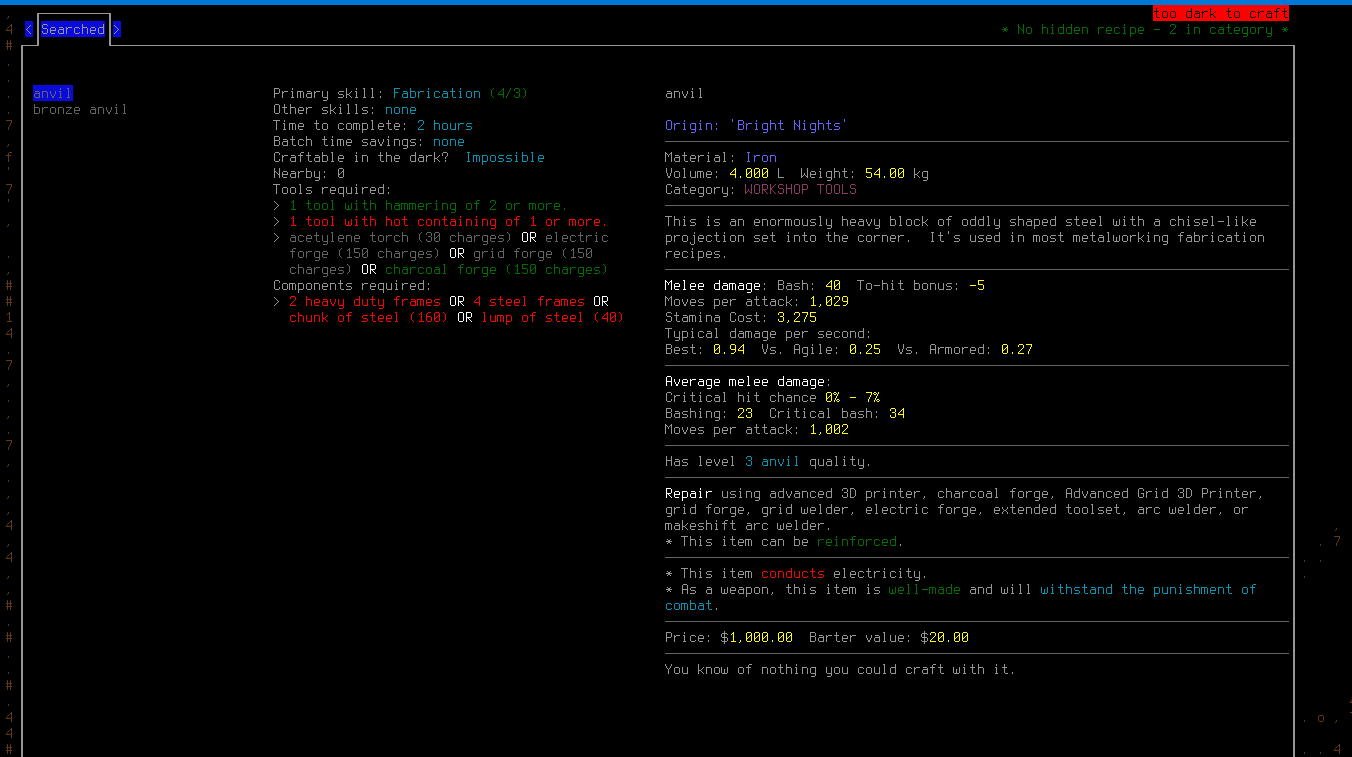1352x757 pixels.
Task: Click the Fabrication primary skill value
Action: pos(437,94)
